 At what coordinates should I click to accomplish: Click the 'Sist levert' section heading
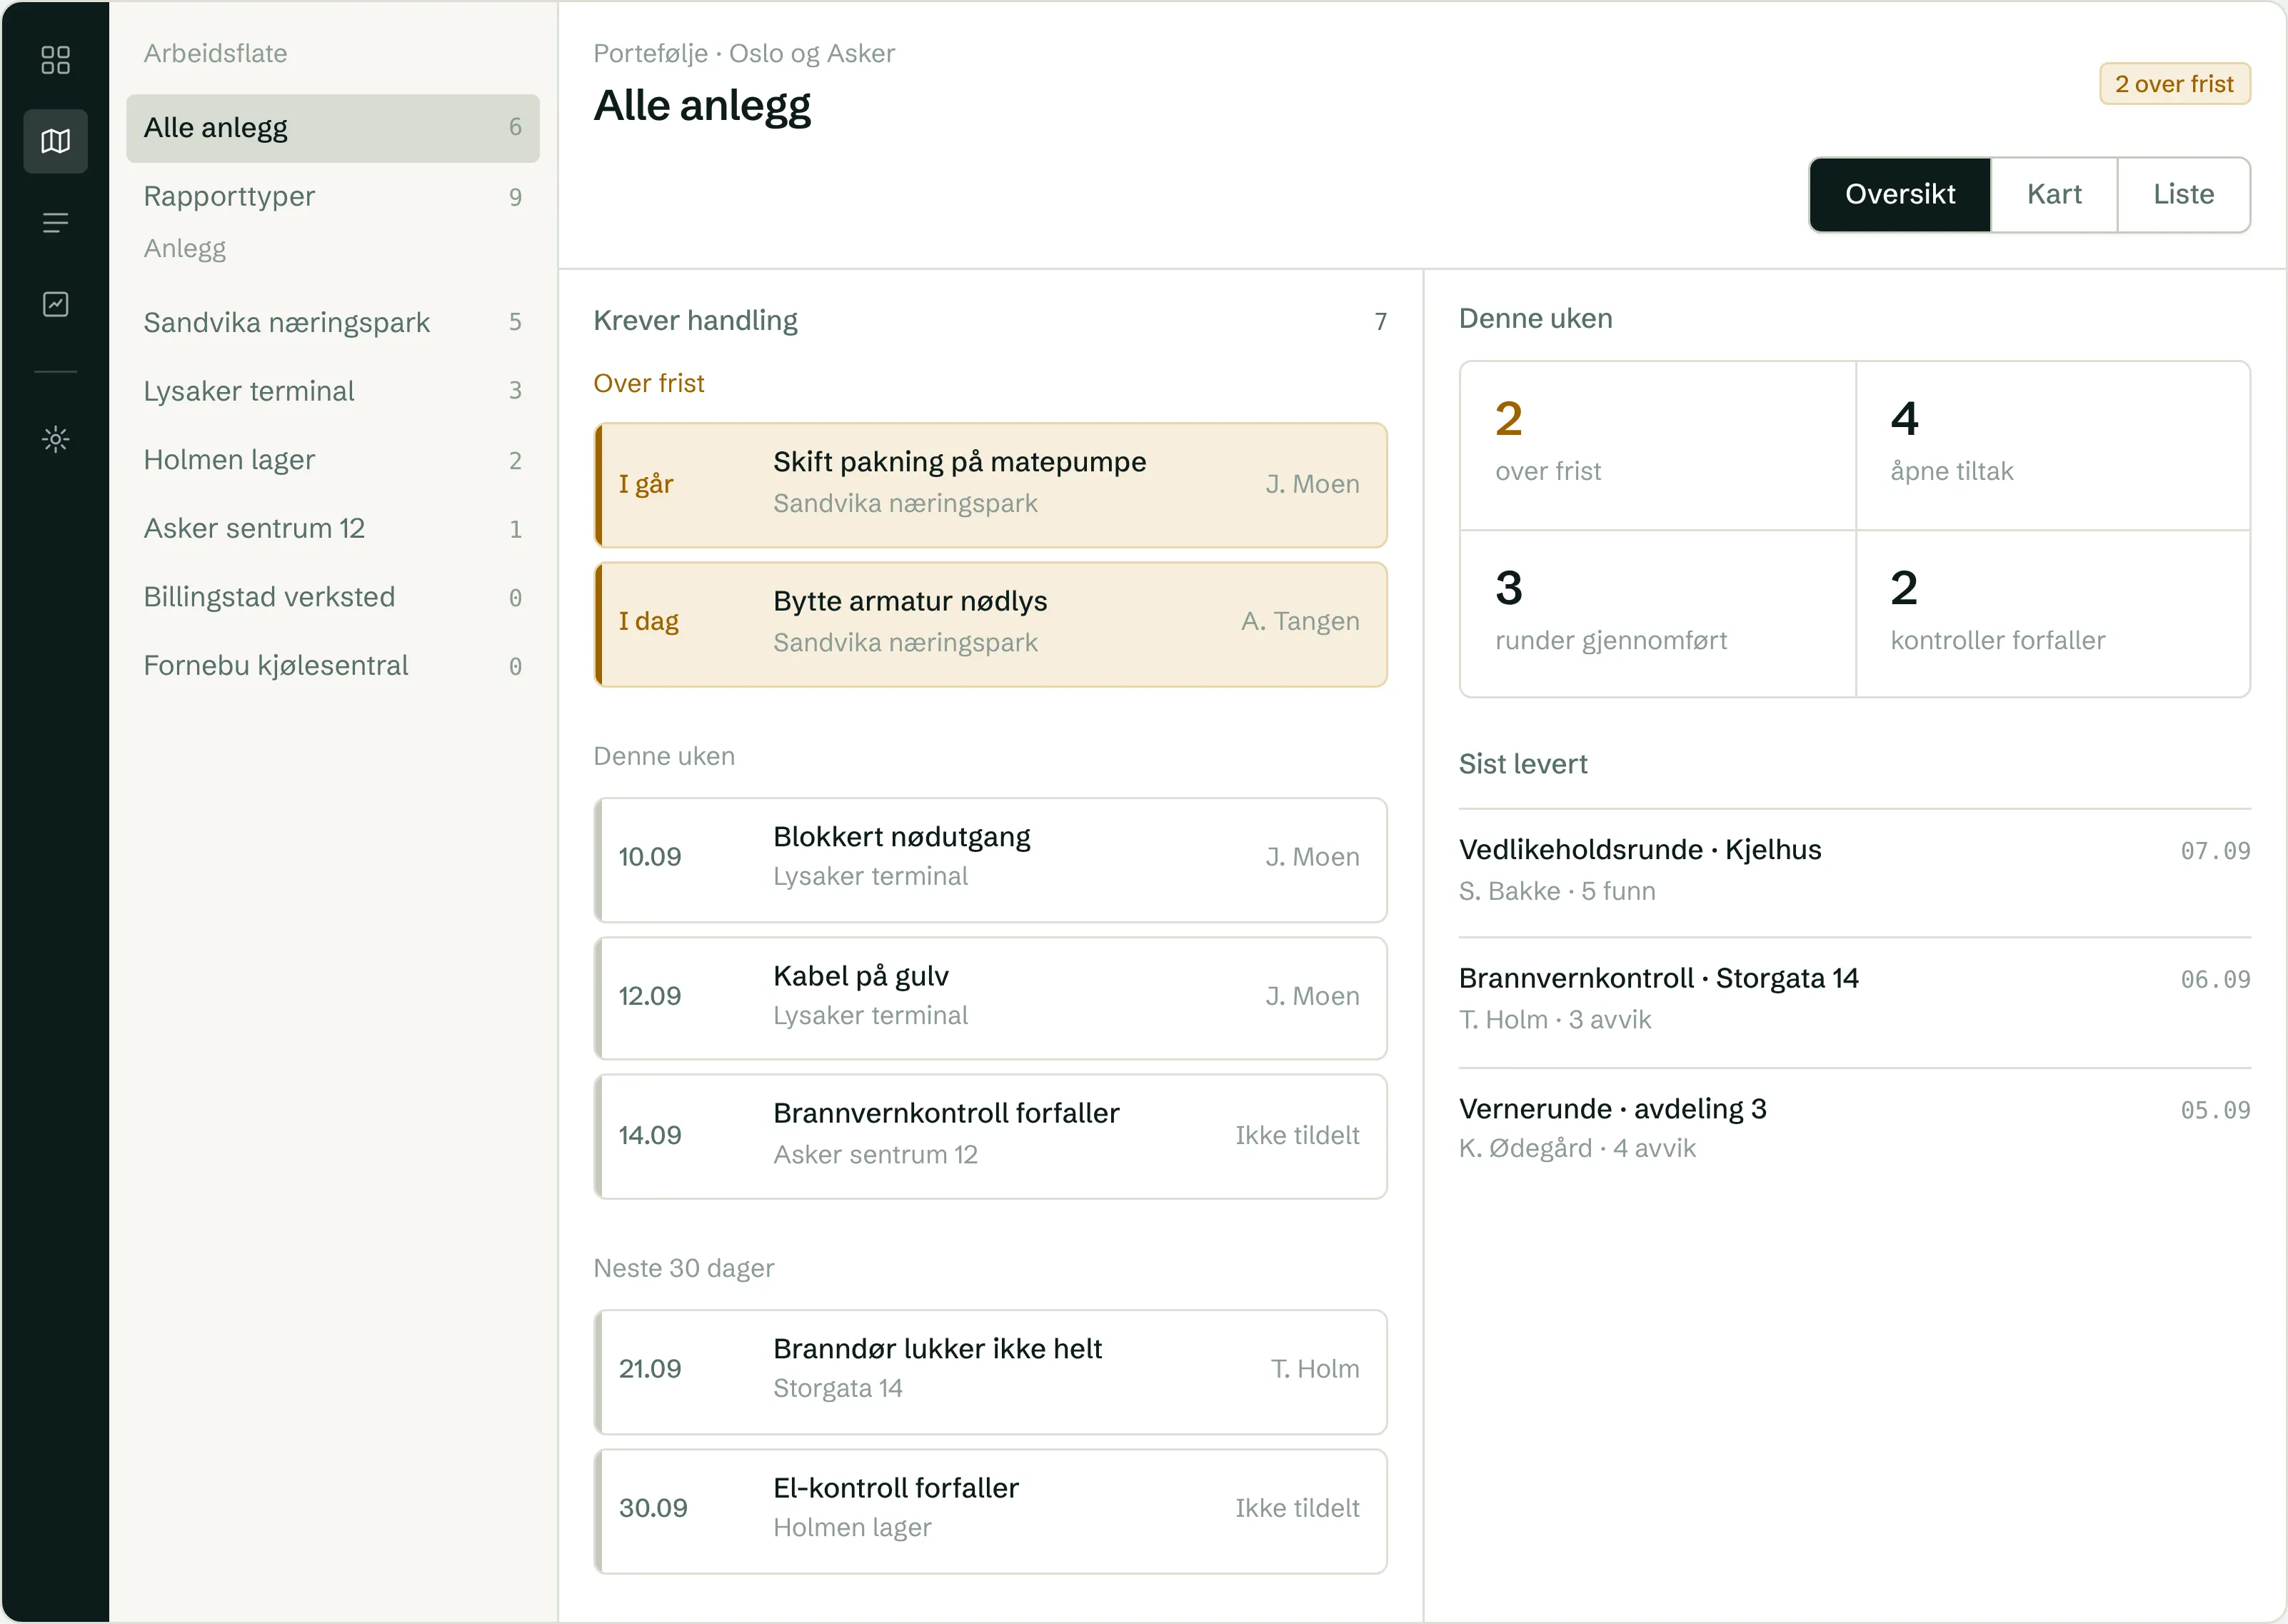[x=1522, y=764]
